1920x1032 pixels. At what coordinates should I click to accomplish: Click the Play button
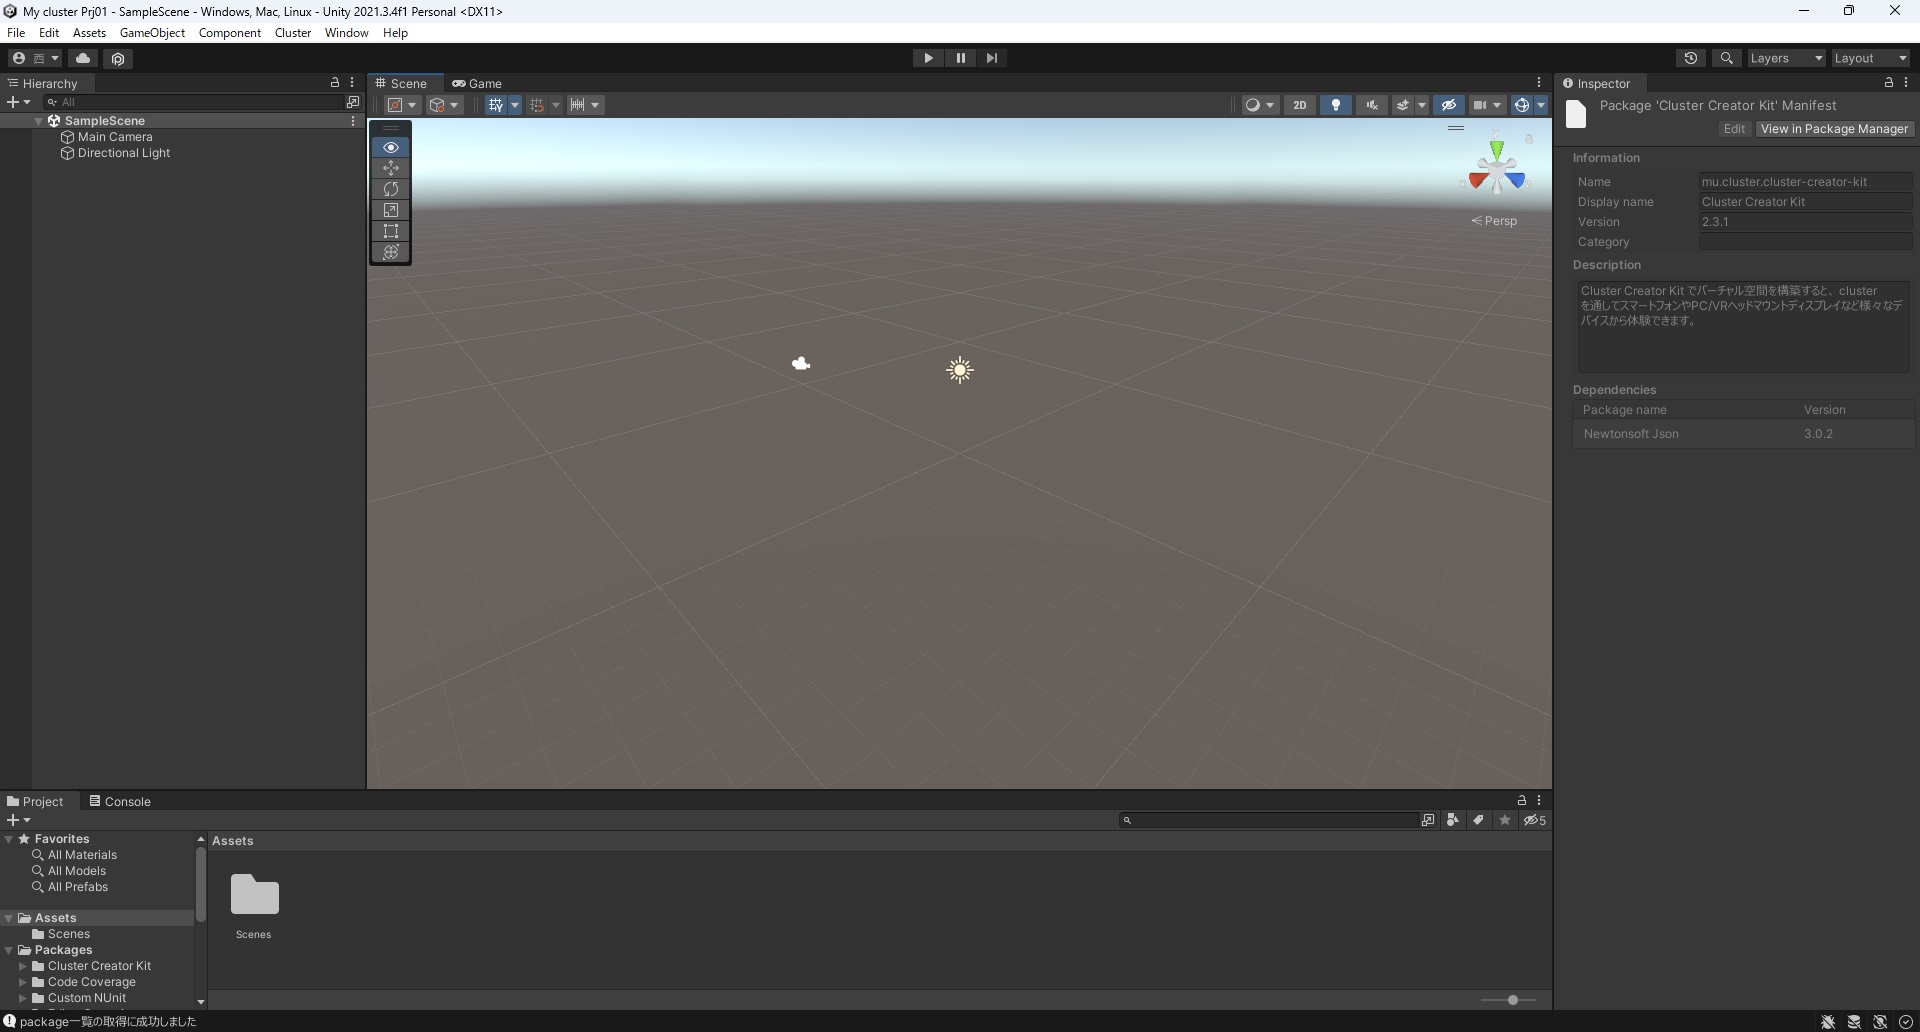point(928,58)
